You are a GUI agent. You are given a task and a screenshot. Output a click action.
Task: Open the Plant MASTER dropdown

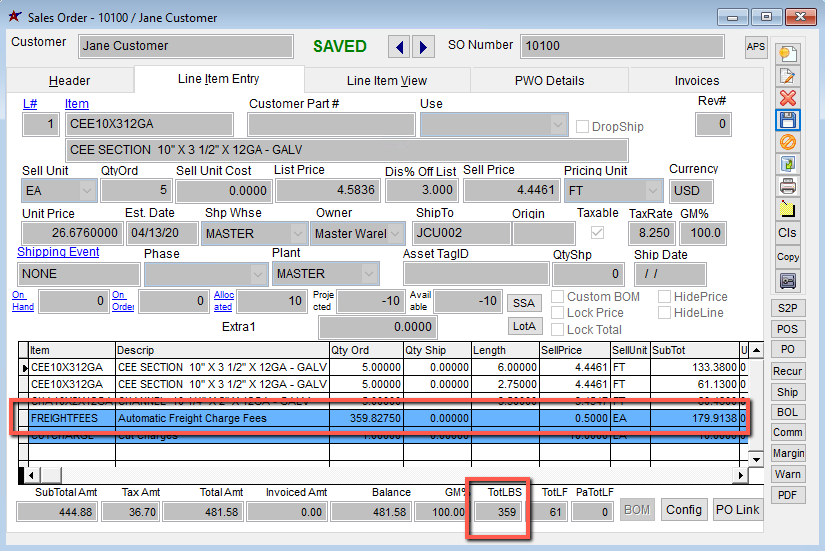369,274
